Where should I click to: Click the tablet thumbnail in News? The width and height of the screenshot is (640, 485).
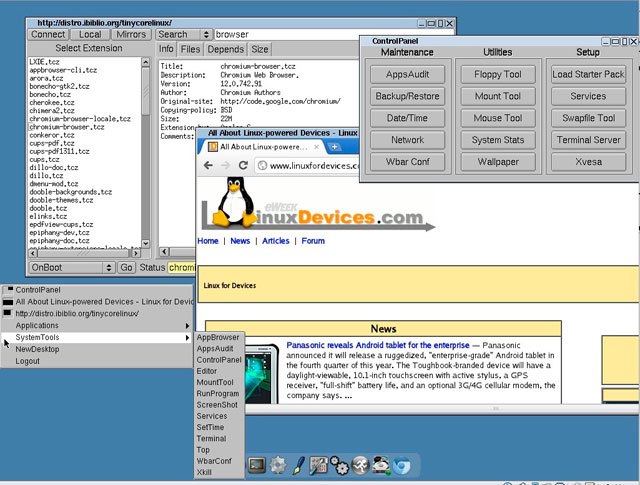coord(261,374)
